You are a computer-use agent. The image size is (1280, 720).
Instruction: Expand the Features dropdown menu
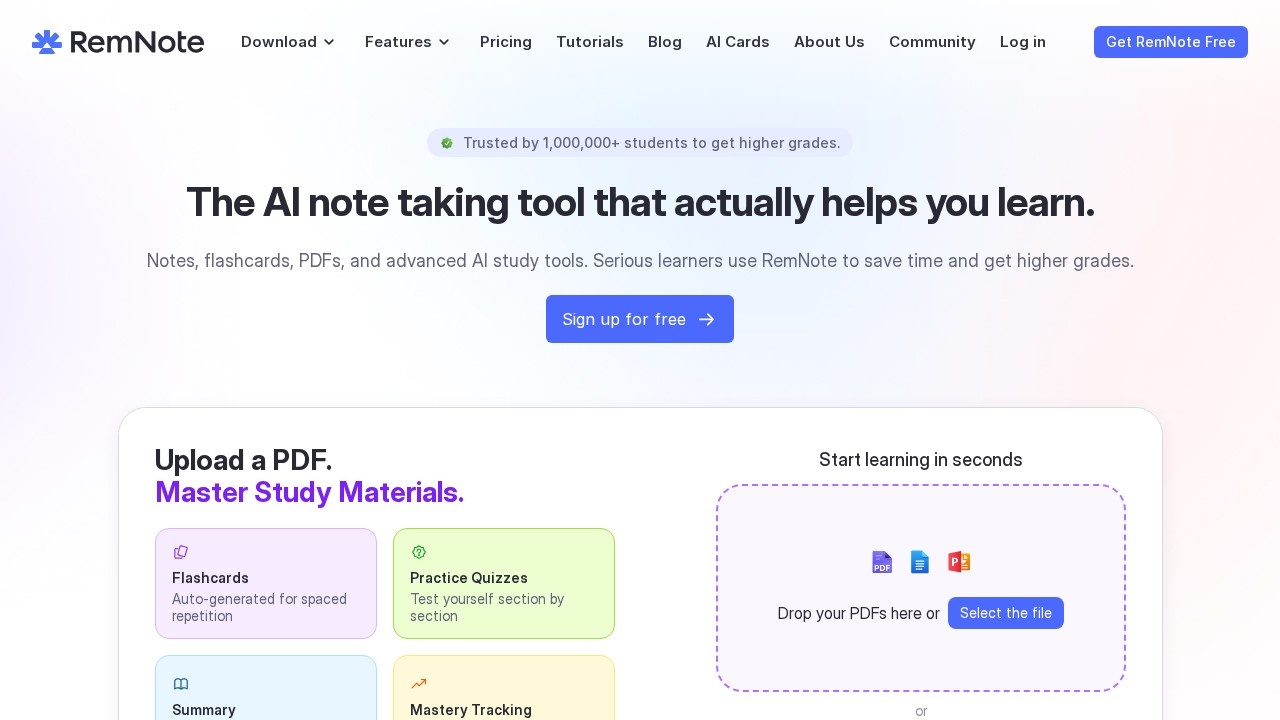click(x=408, y=42)
